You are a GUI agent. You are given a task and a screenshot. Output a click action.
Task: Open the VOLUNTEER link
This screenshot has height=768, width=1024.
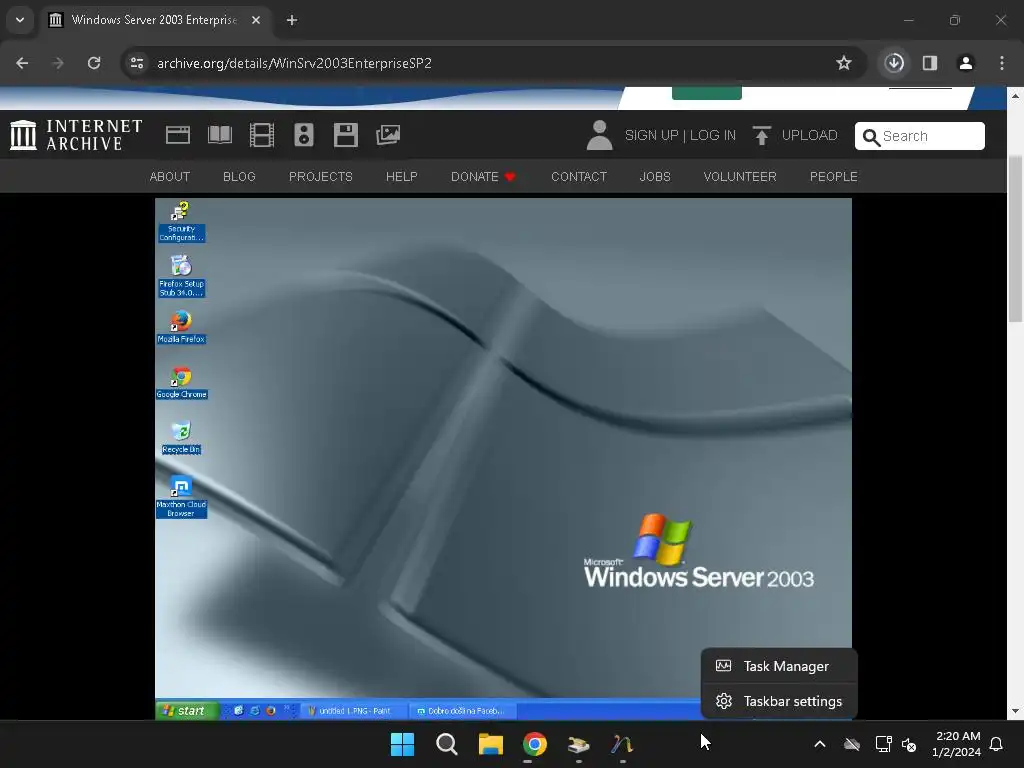coord(740,176)
